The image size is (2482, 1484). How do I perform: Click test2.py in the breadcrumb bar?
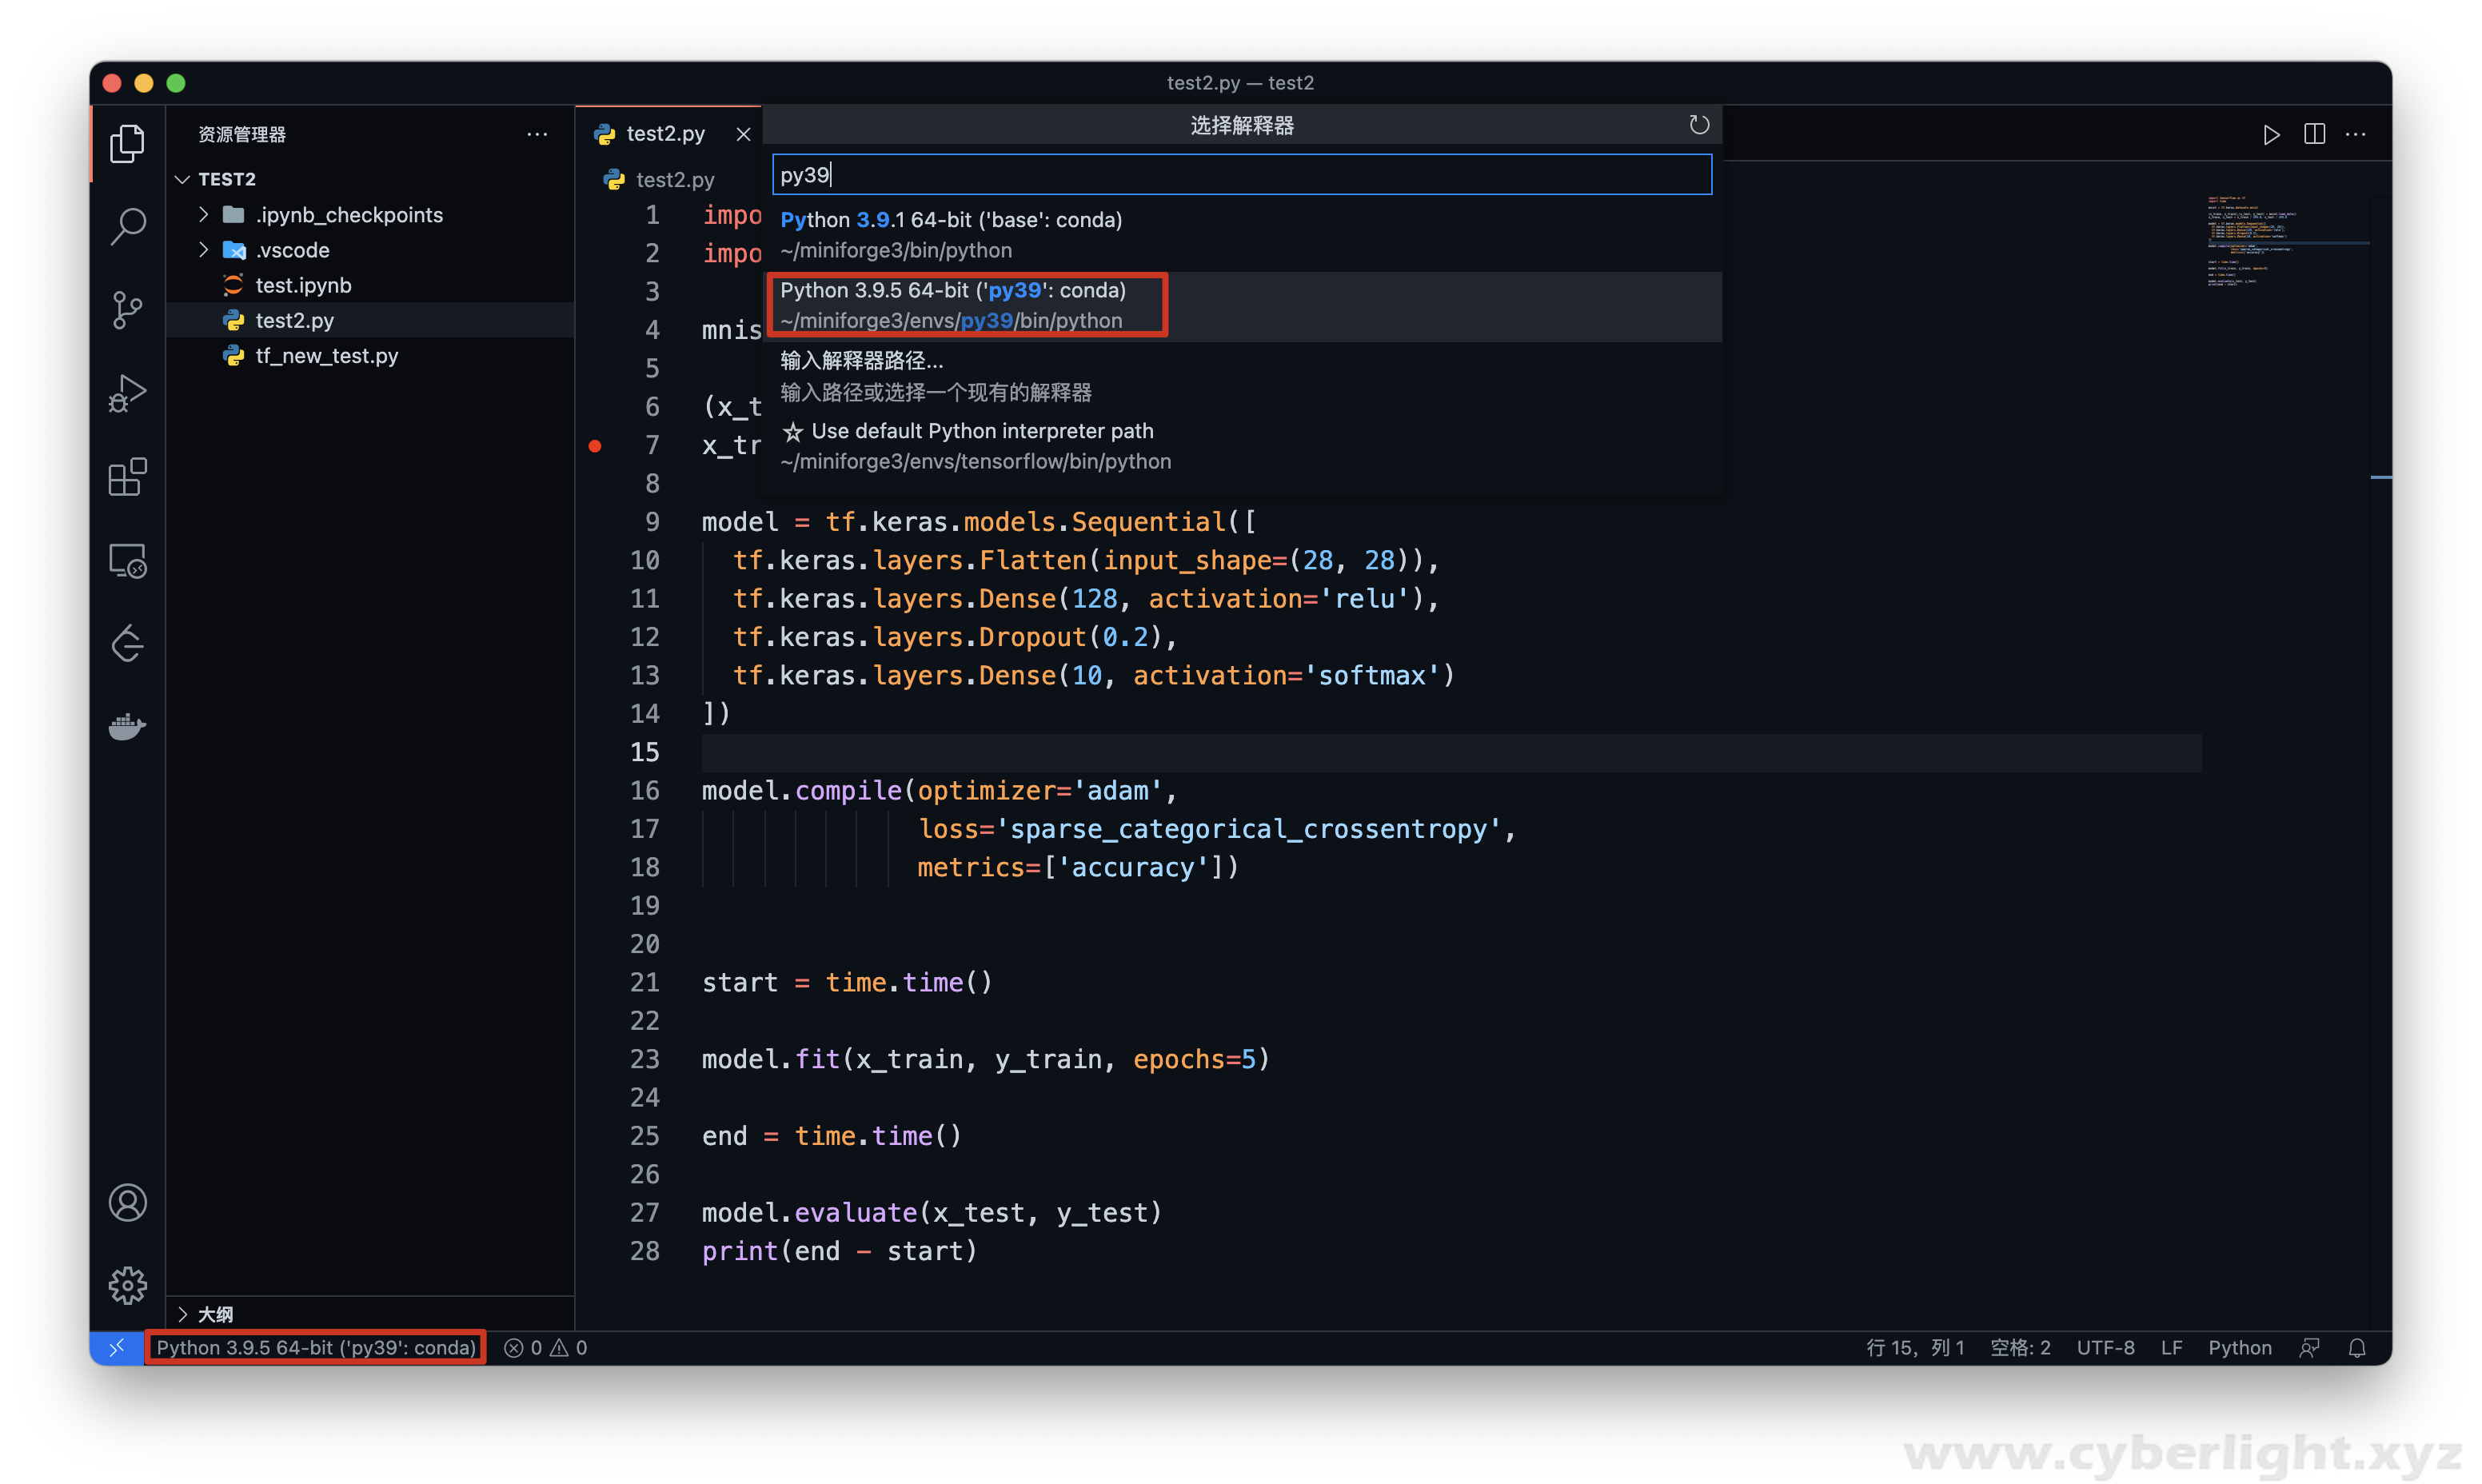[674, 179]
